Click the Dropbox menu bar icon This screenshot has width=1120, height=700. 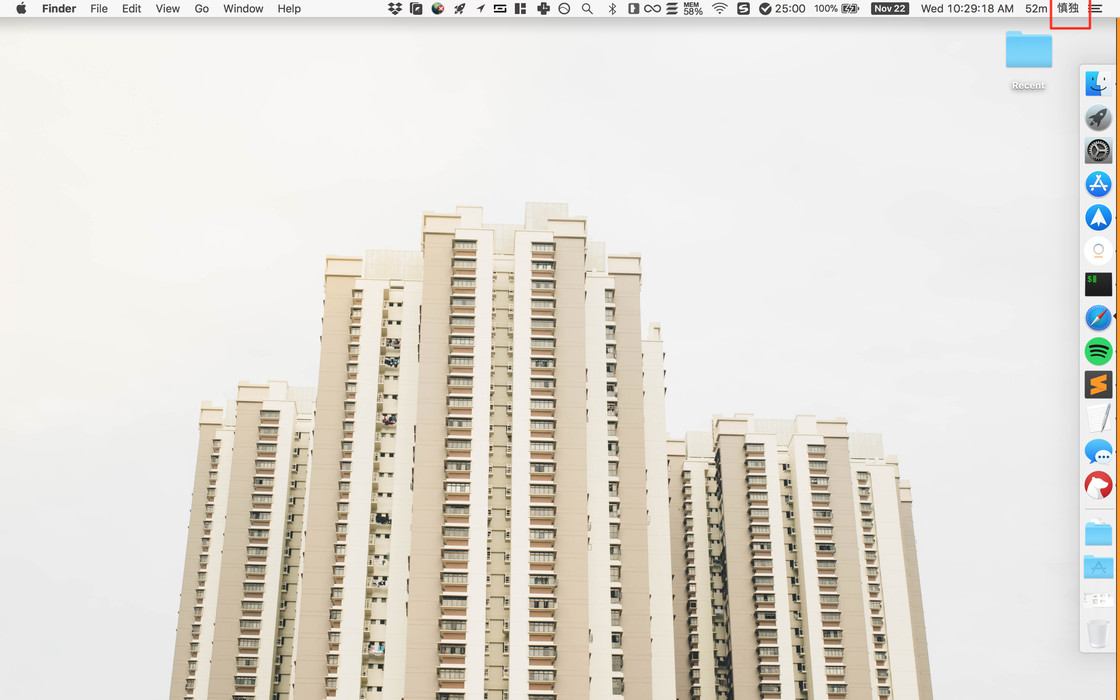[x=395, y=9]
